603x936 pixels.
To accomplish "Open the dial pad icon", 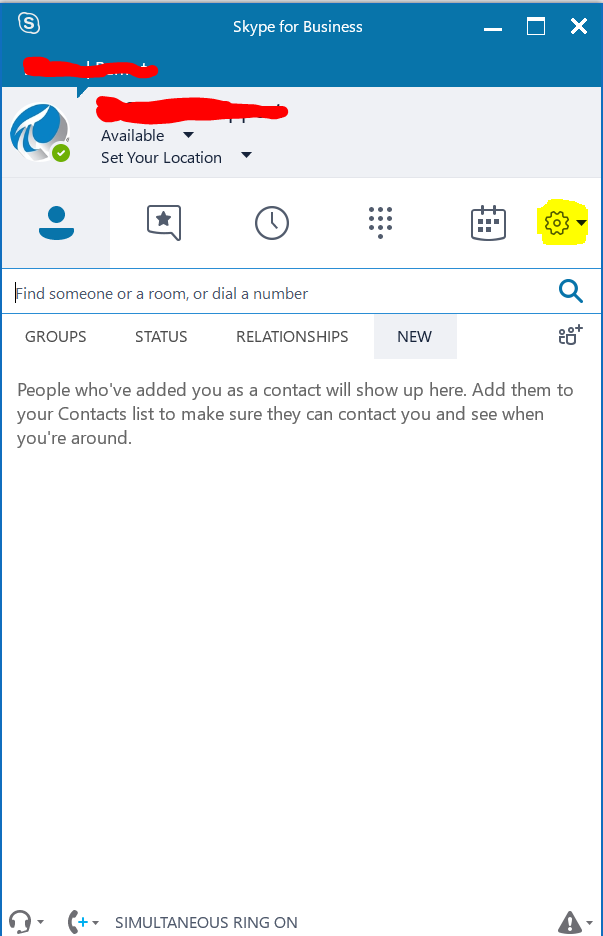I will pos(380,222).
